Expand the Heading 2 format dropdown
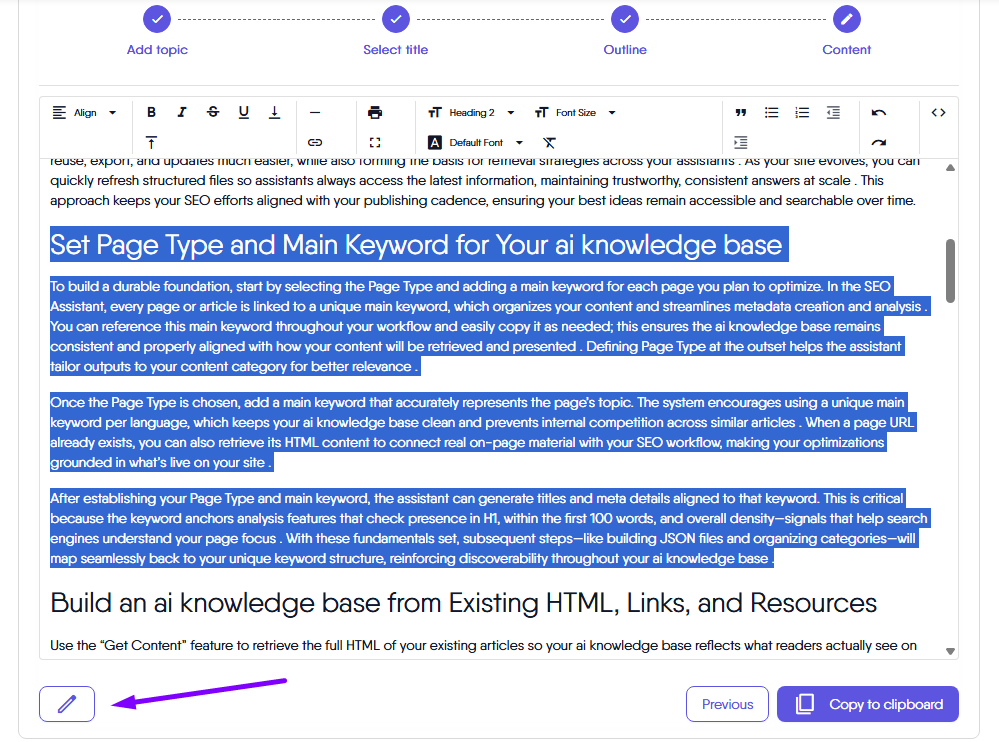 pos(471,113)
